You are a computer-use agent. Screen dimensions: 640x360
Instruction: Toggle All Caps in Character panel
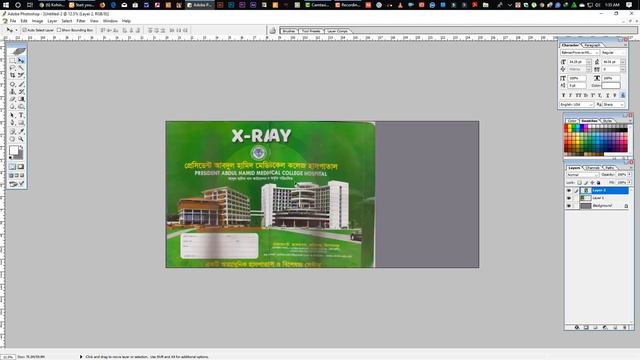(x=578, y=95)
